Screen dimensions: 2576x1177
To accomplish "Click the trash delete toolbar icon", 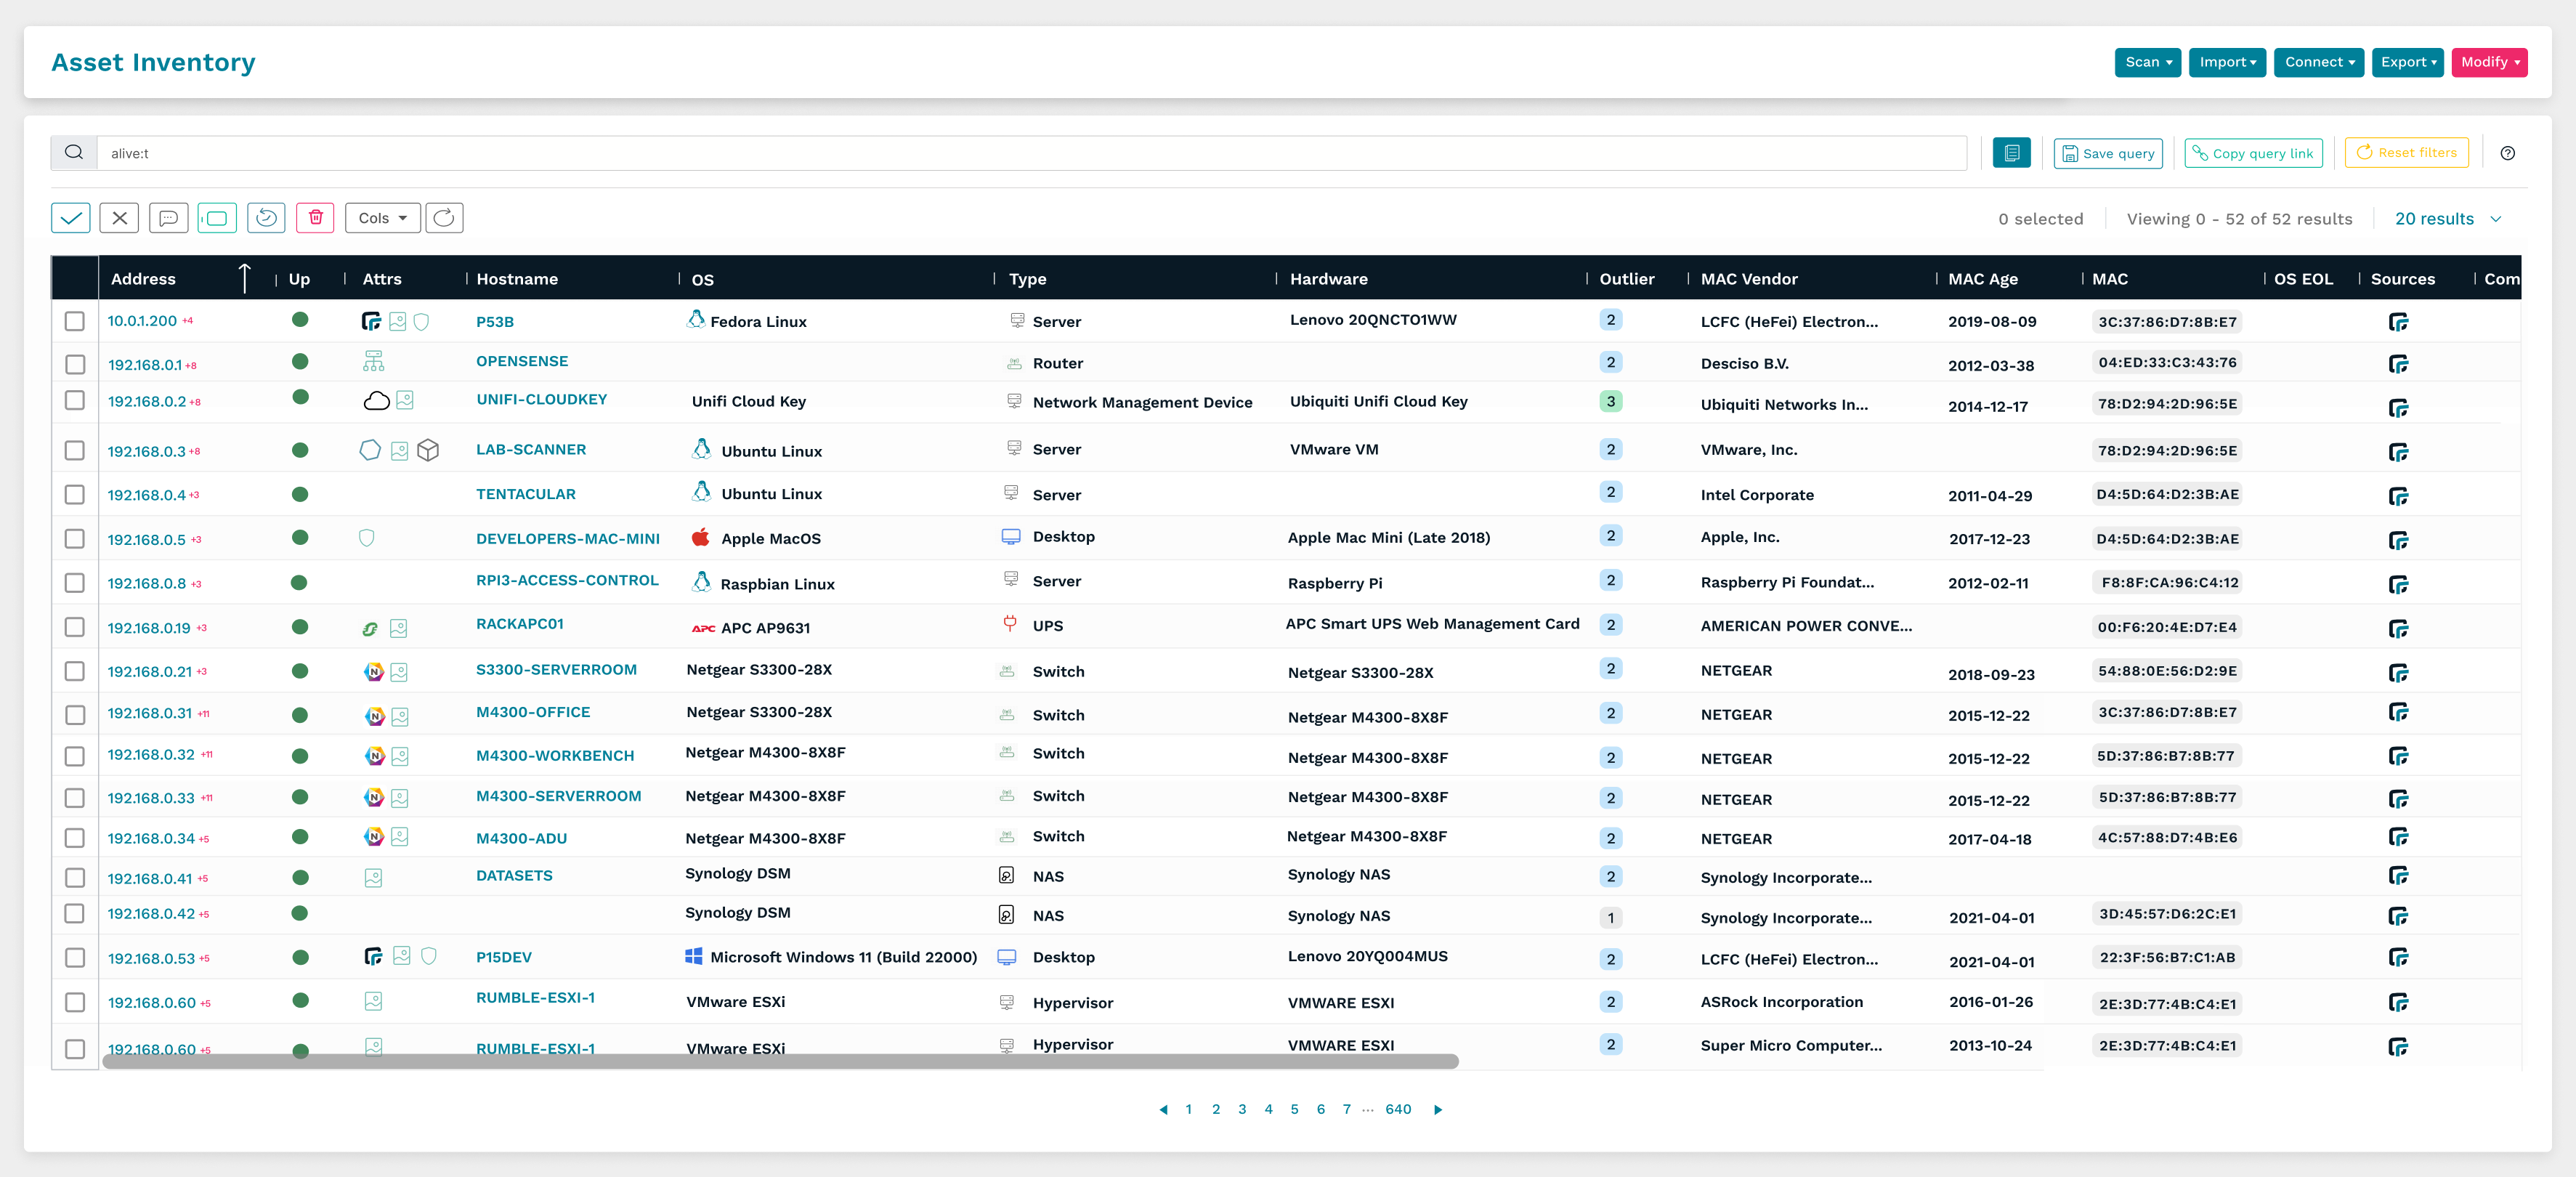I will point(315,218).
